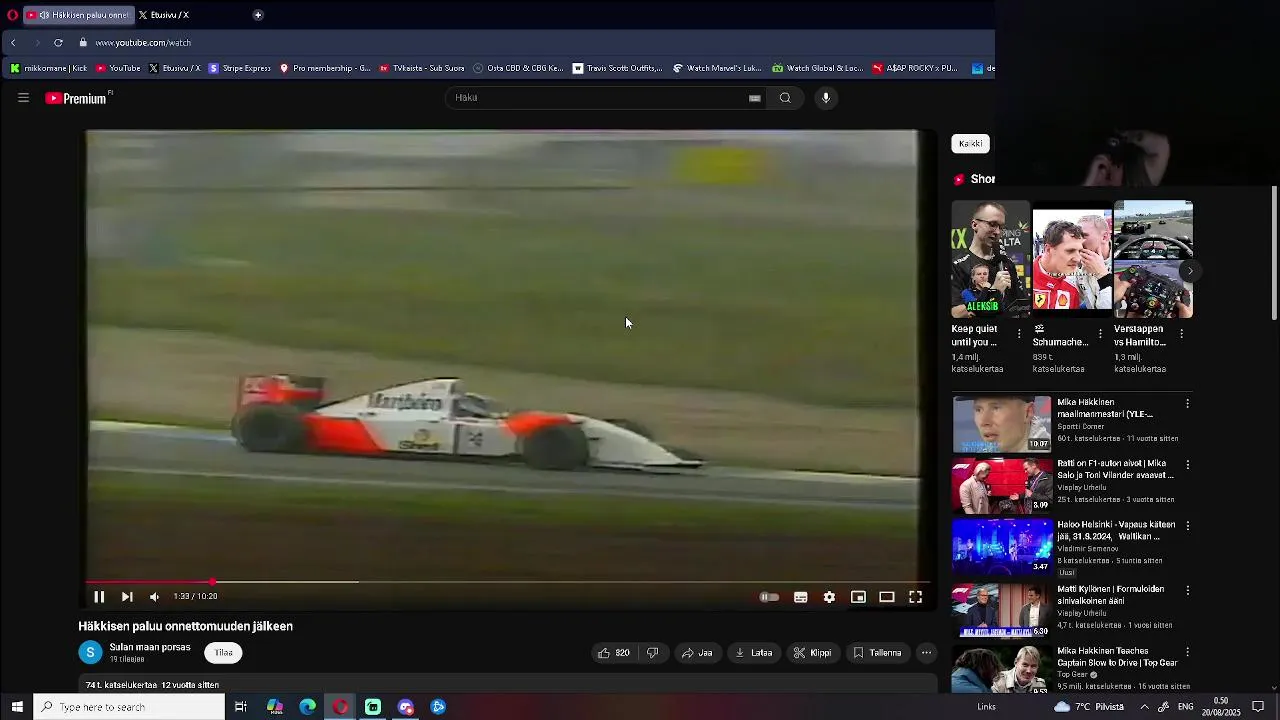Open Mika Häkkinen maailmanmestari video
This screenshot has height=720, width=1280.
1002,424
